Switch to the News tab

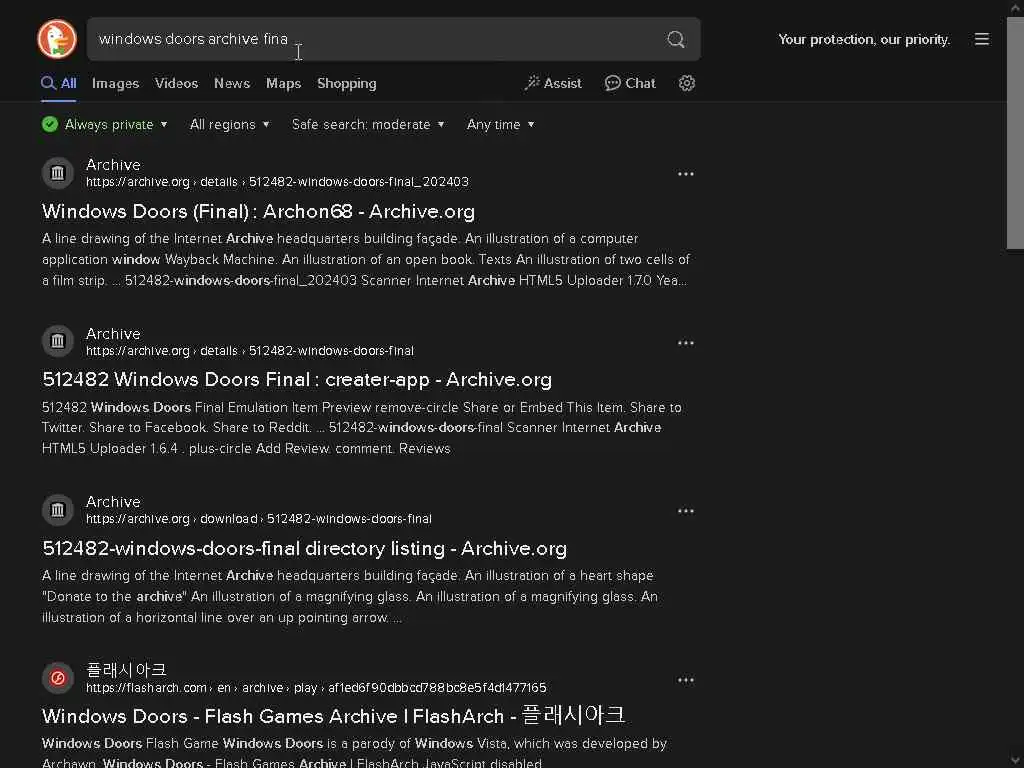232,84
